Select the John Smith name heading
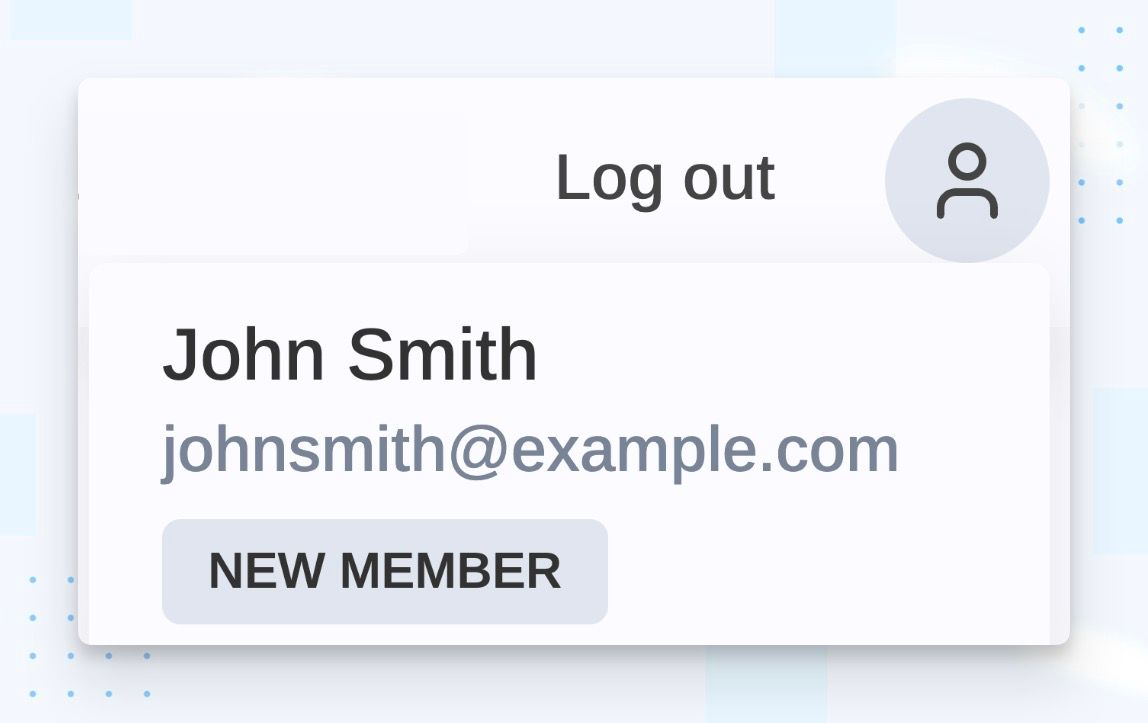Viewport: 1148px width, 723px height. [x=350, y=355]
